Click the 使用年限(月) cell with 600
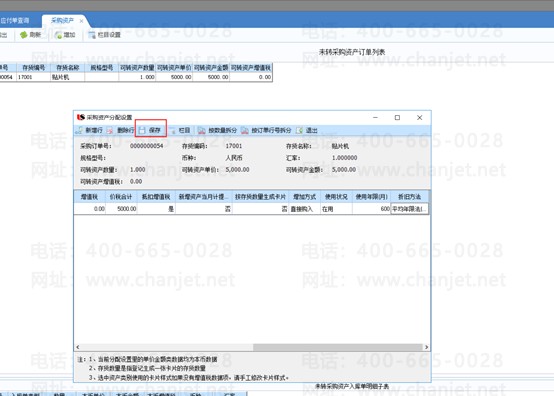 click(371, 209)
